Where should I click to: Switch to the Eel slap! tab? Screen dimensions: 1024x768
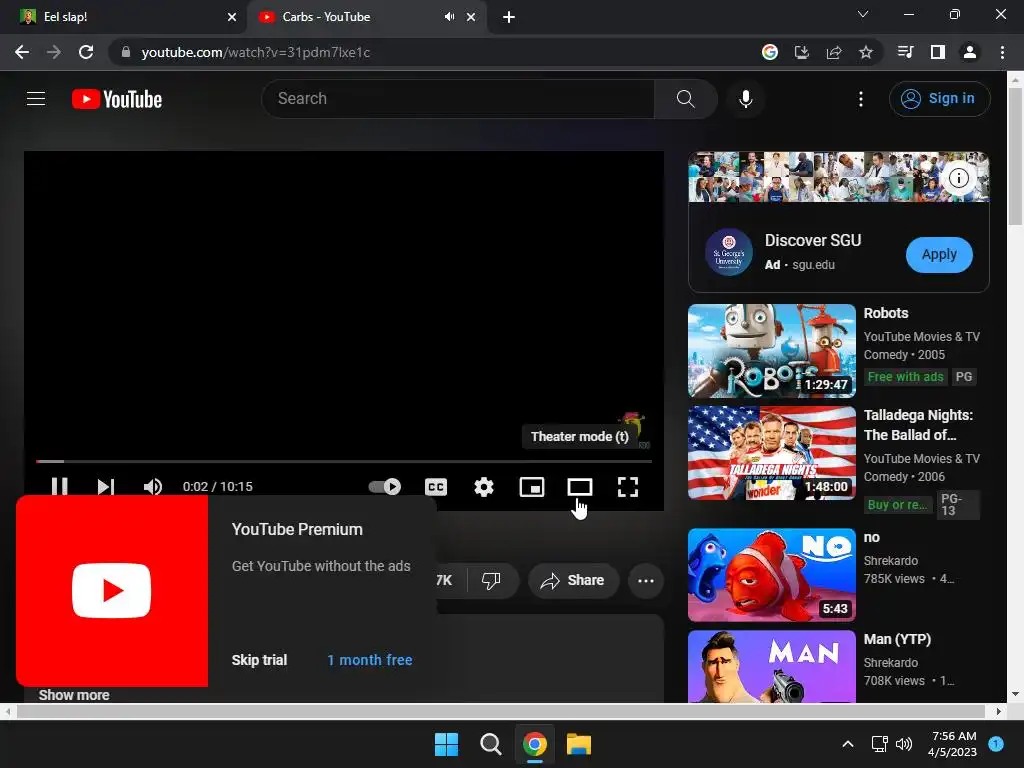pos(122,17)
